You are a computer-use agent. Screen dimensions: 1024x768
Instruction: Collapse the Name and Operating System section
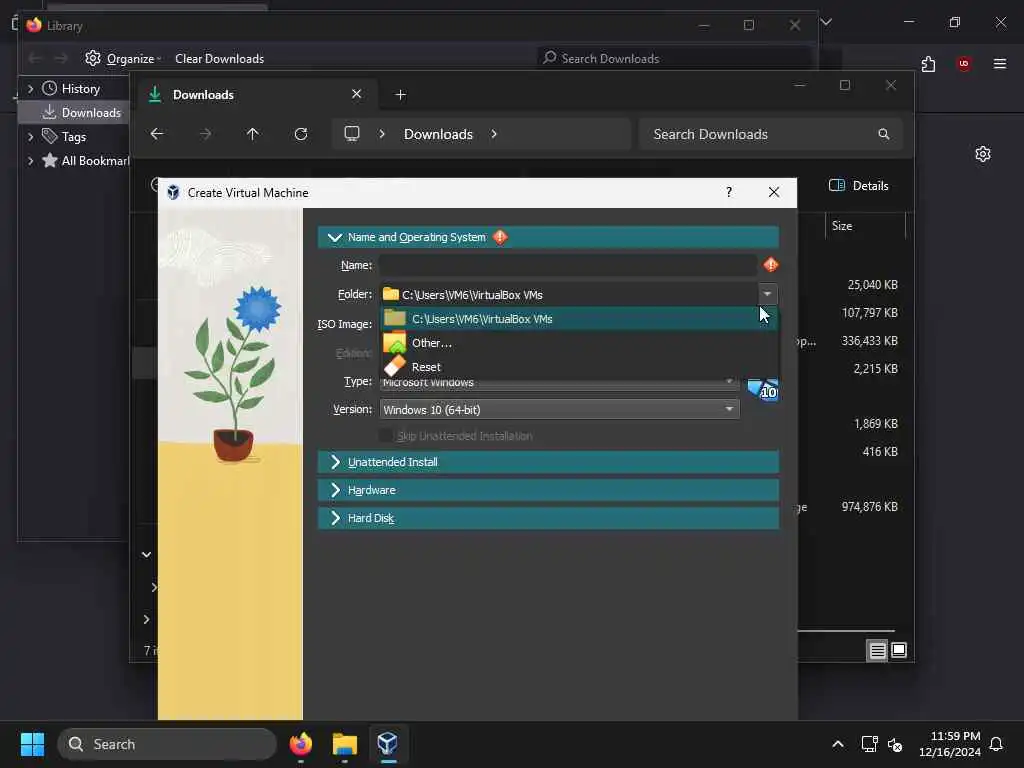[335, 237]
